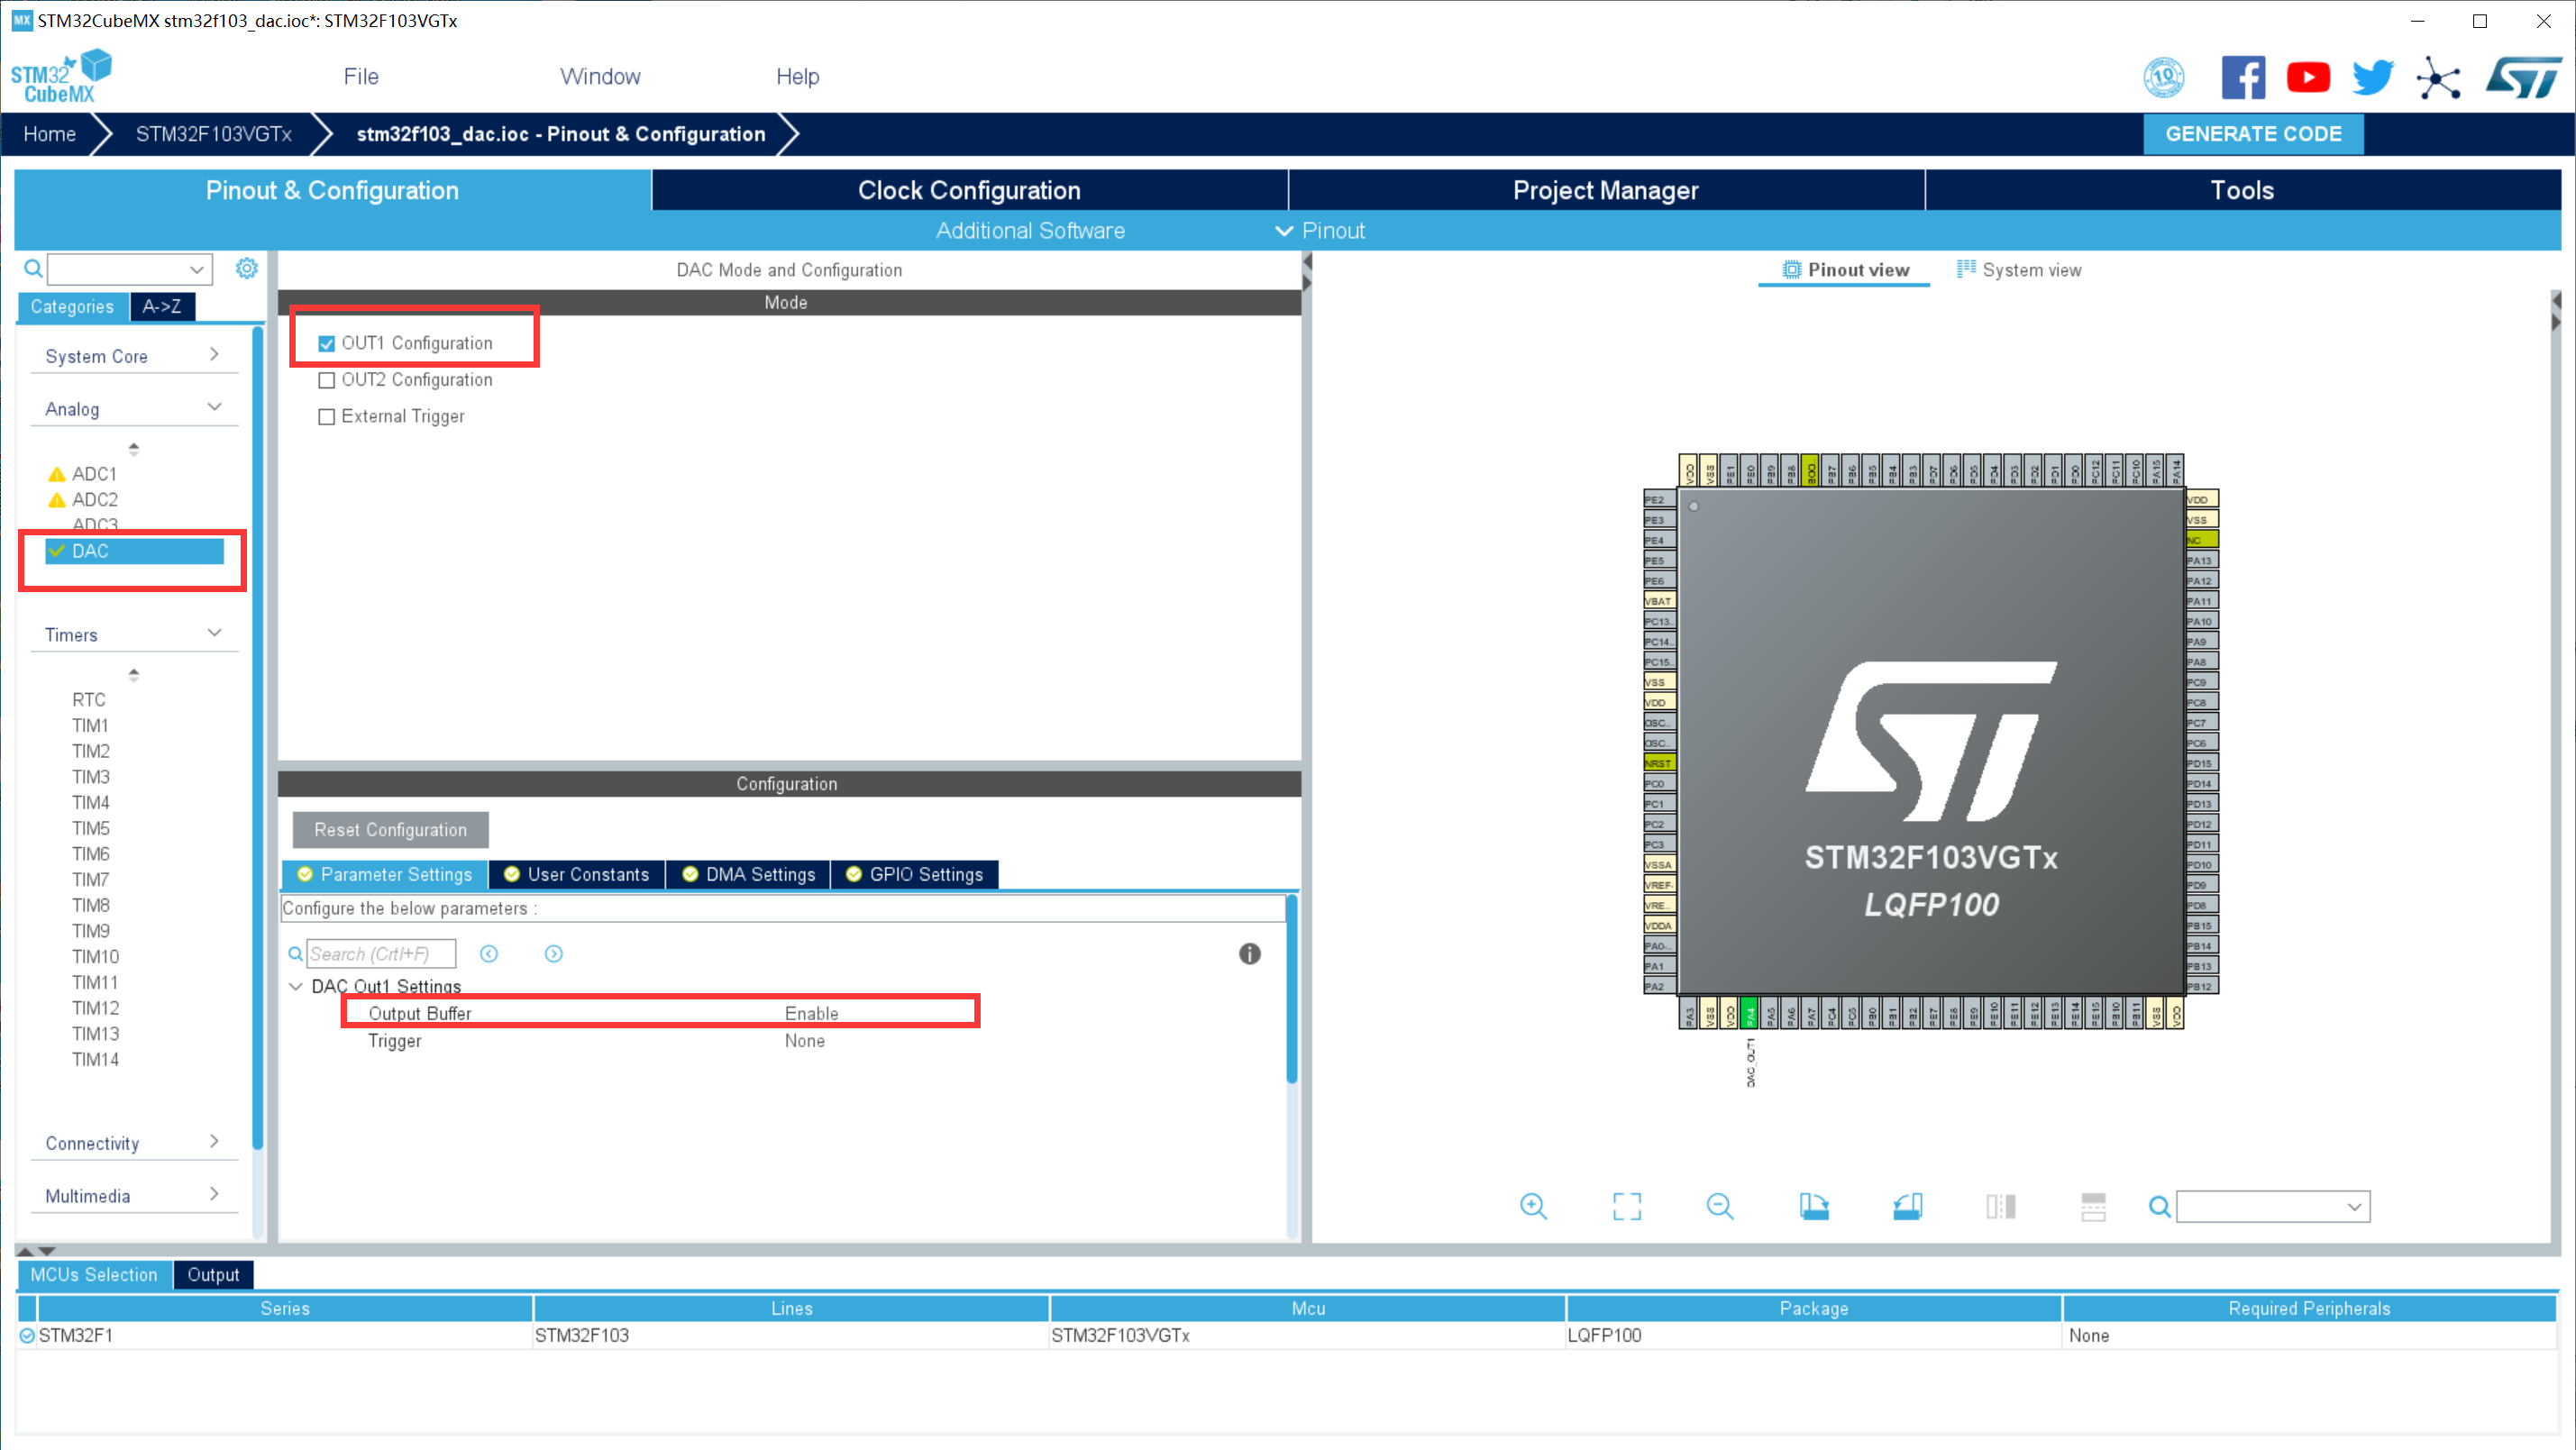Click the zoom out icon on pinout

1720,1206
